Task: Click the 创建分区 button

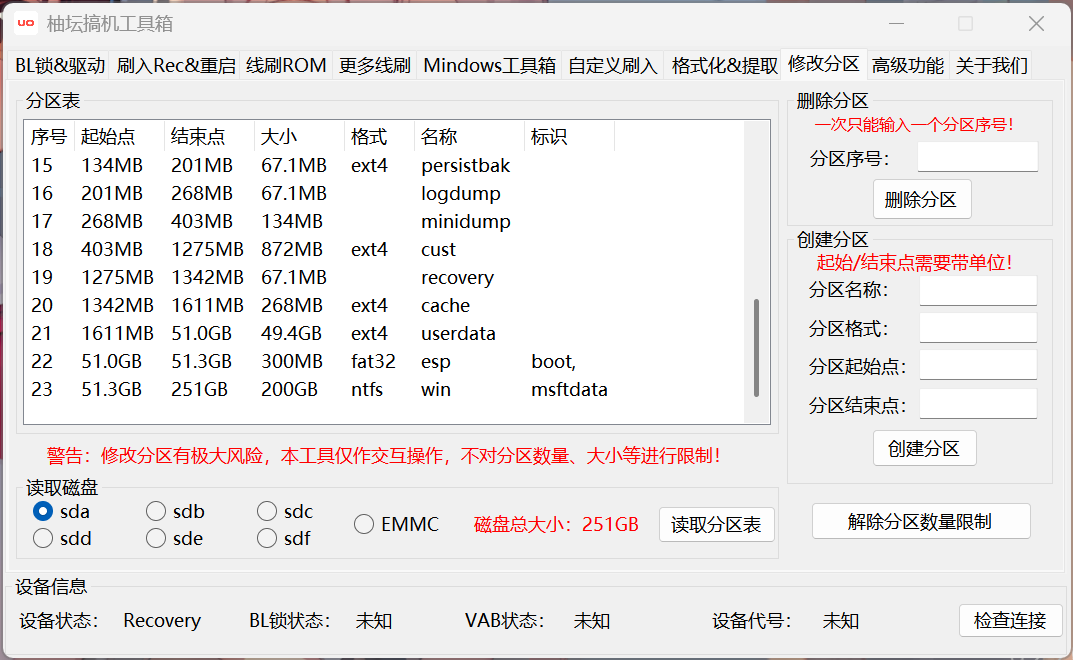Action: tap(925, 448)
